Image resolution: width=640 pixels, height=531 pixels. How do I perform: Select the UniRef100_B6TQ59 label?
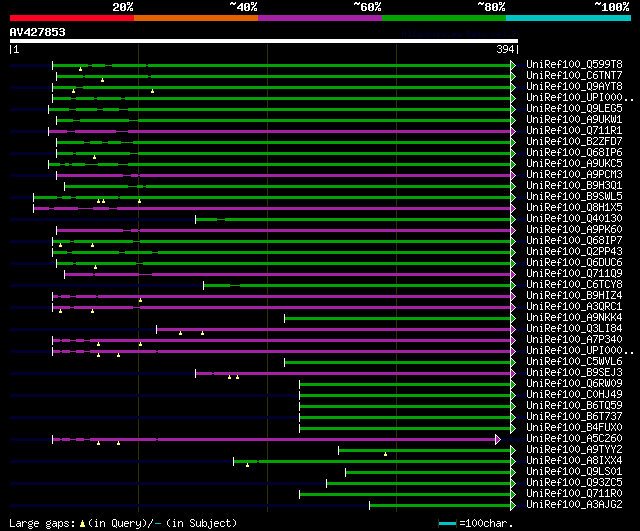(574, 406)
